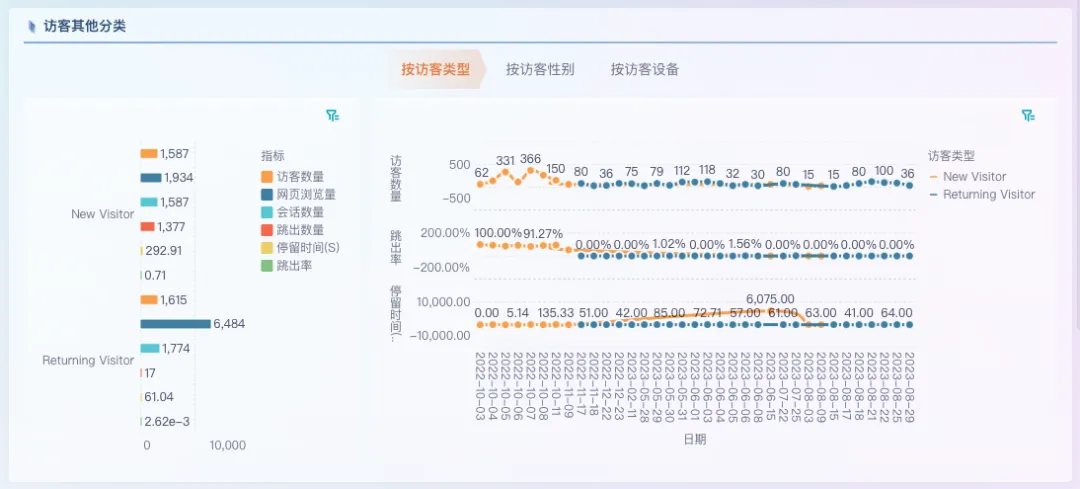The height and width of the screenshot is (489, 1080).
Task: Click the Returning Visitor bar labeled 6,484
Action: click(175, 324)
